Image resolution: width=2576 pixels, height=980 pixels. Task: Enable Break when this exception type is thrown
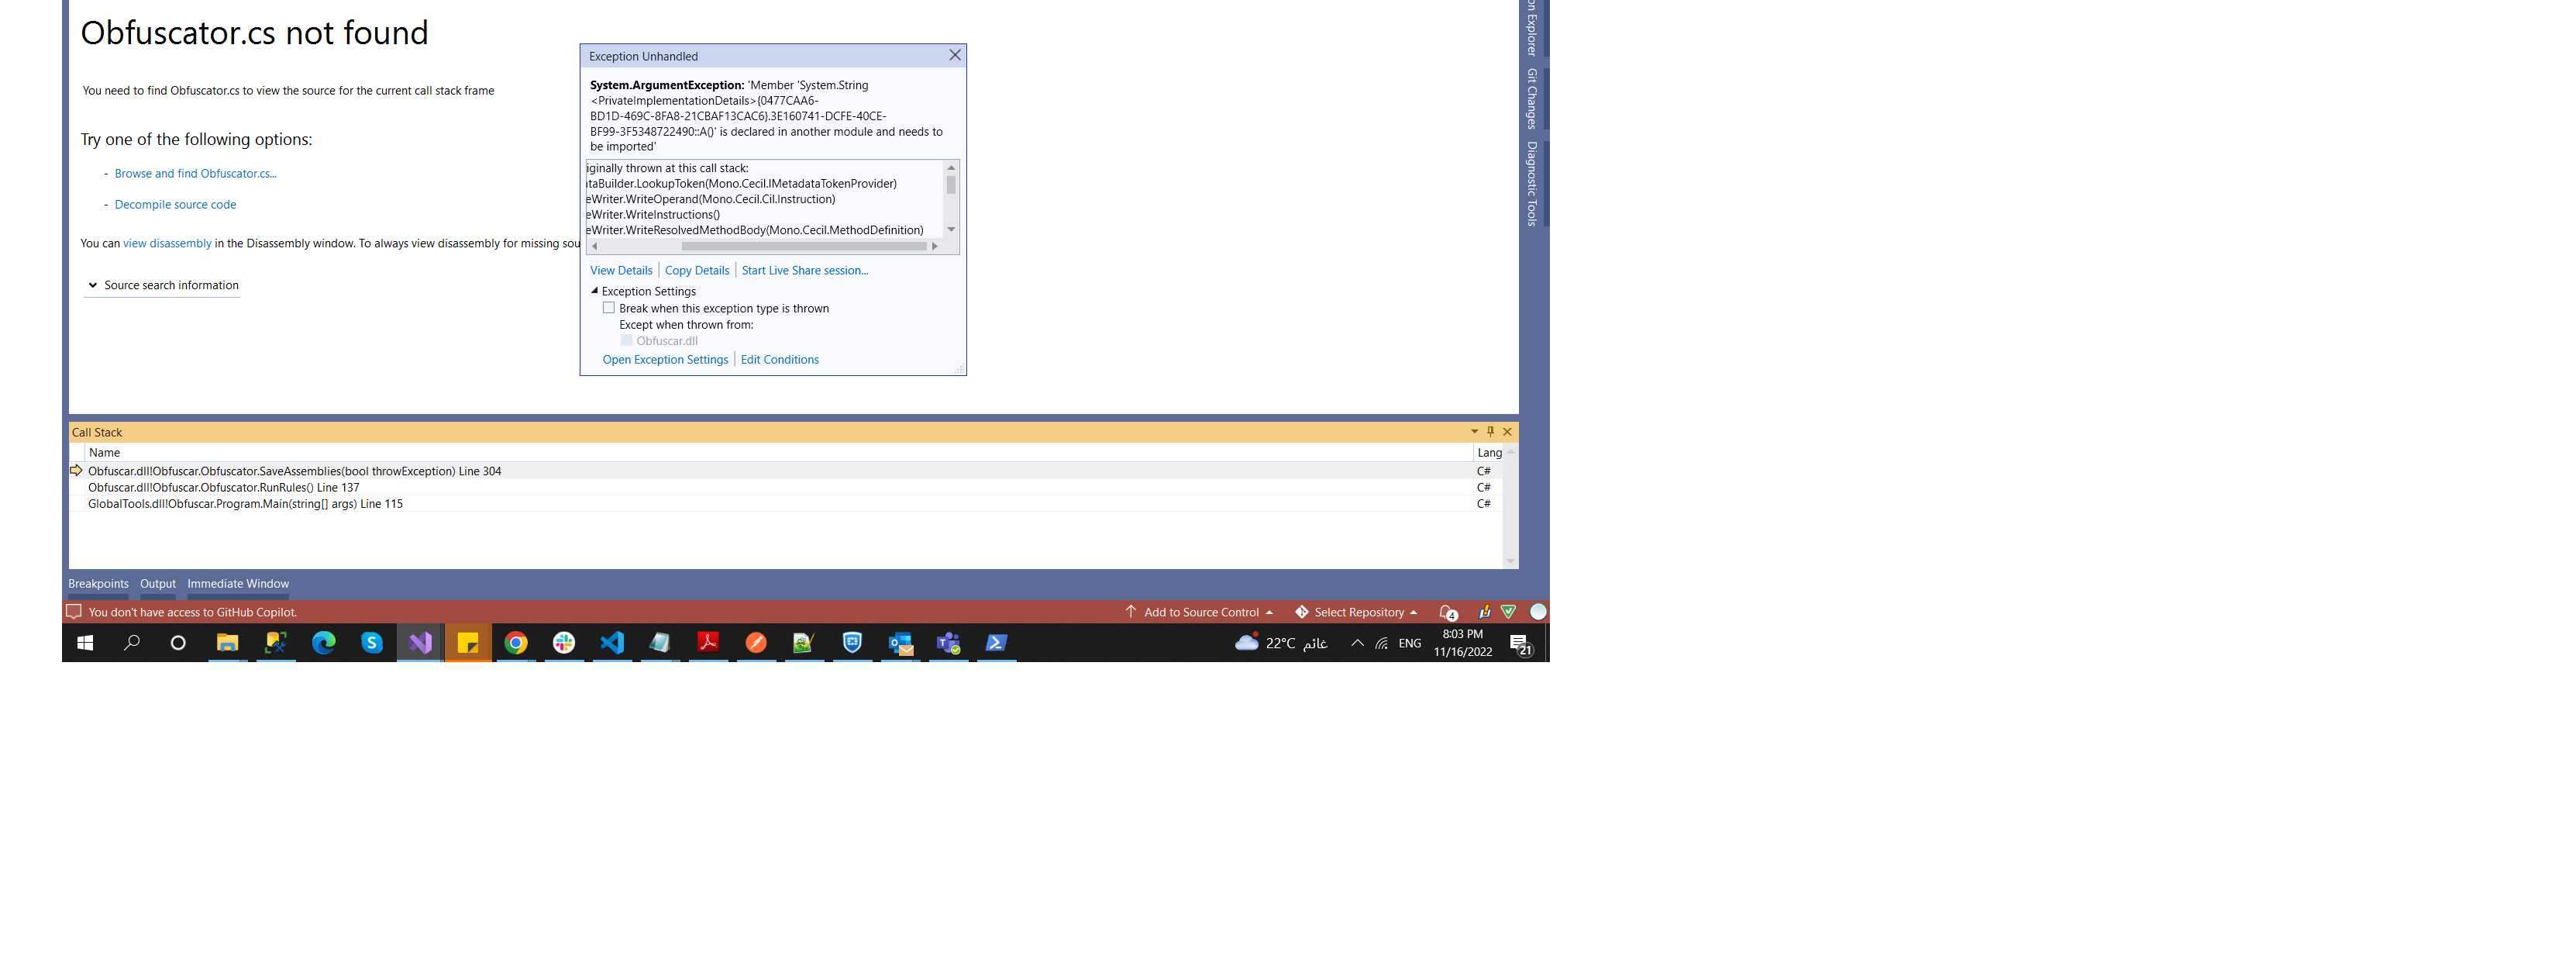point(609,308)
